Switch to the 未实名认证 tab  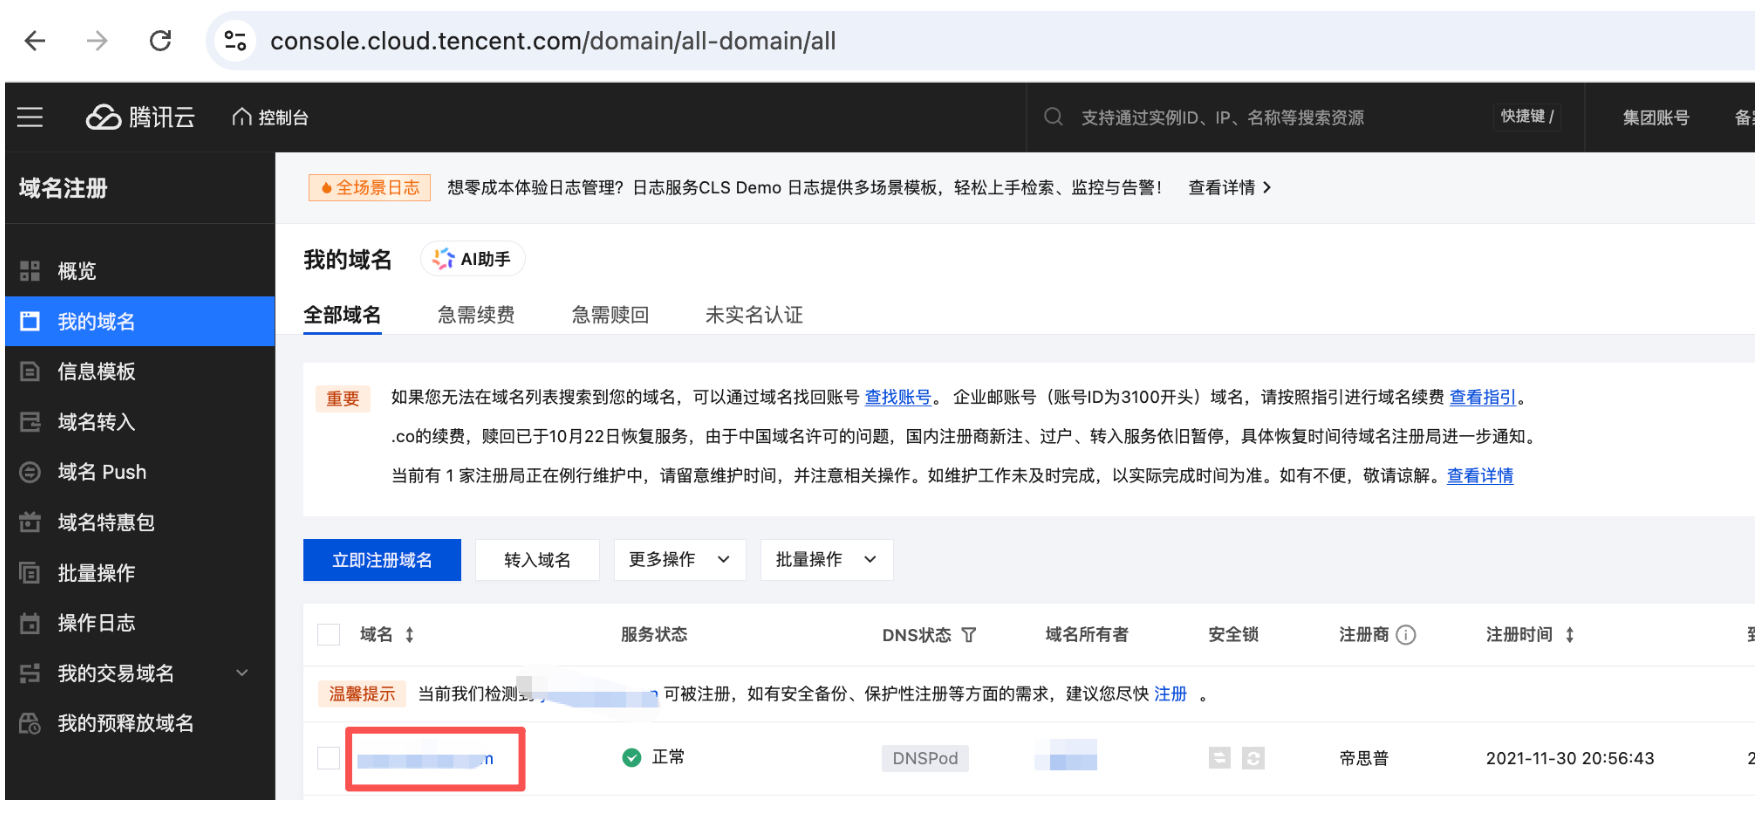point(754,315)
